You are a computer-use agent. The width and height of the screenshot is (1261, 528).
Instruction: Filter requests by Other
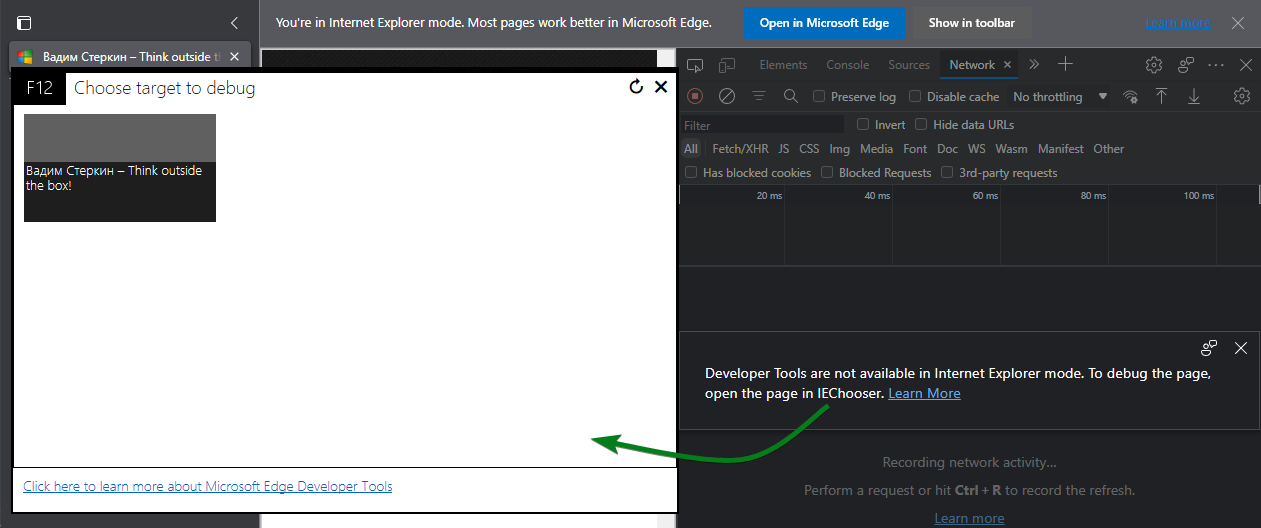point(1108,149)
